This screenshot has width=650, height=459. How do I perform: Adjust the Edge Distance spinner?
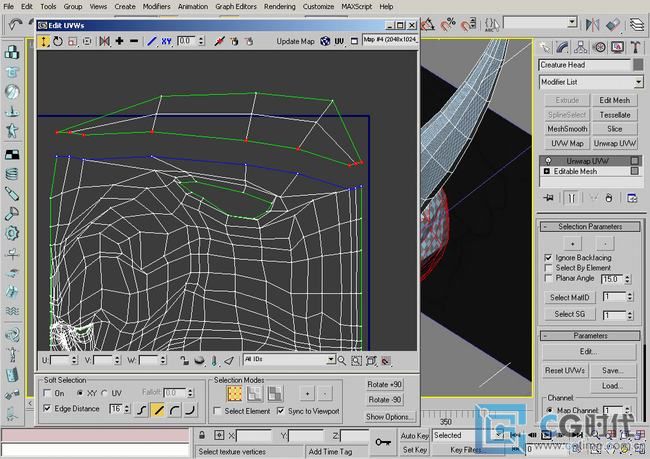[127, 409]
